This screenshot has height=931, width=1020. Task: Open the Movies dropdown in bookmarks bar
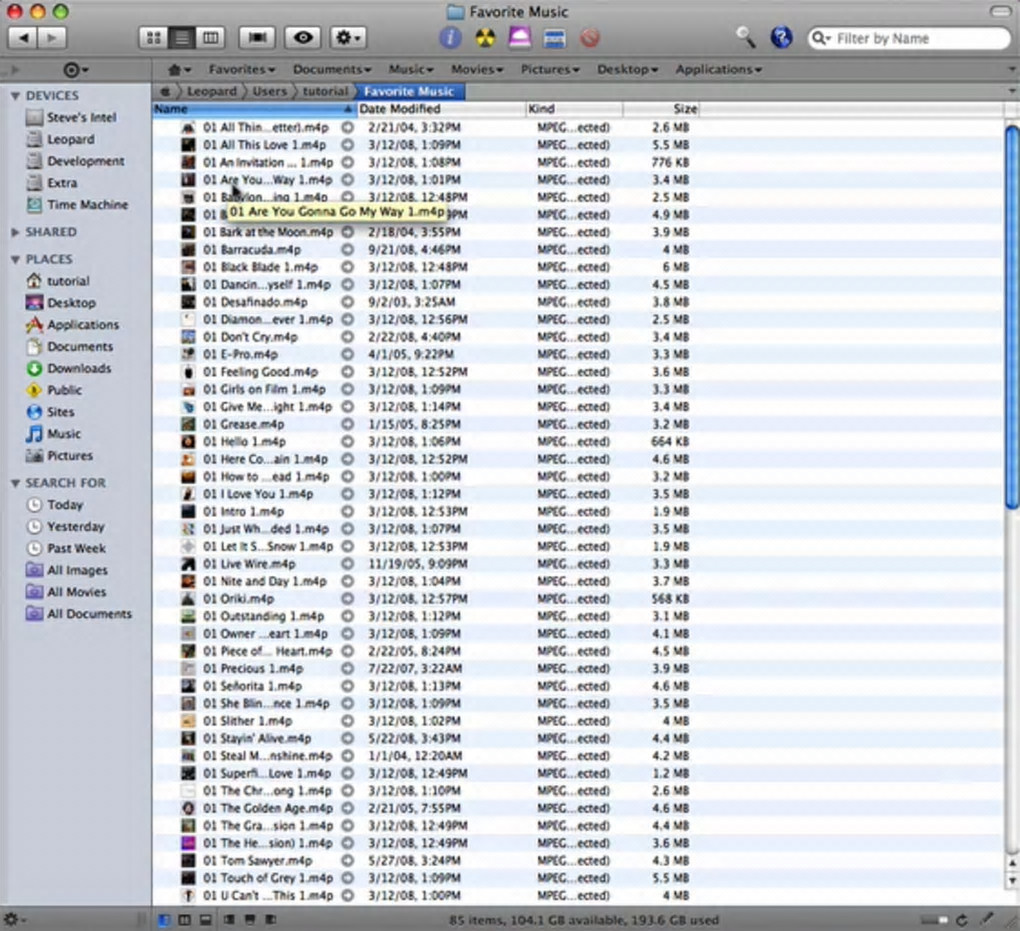[x=477, y=69]
